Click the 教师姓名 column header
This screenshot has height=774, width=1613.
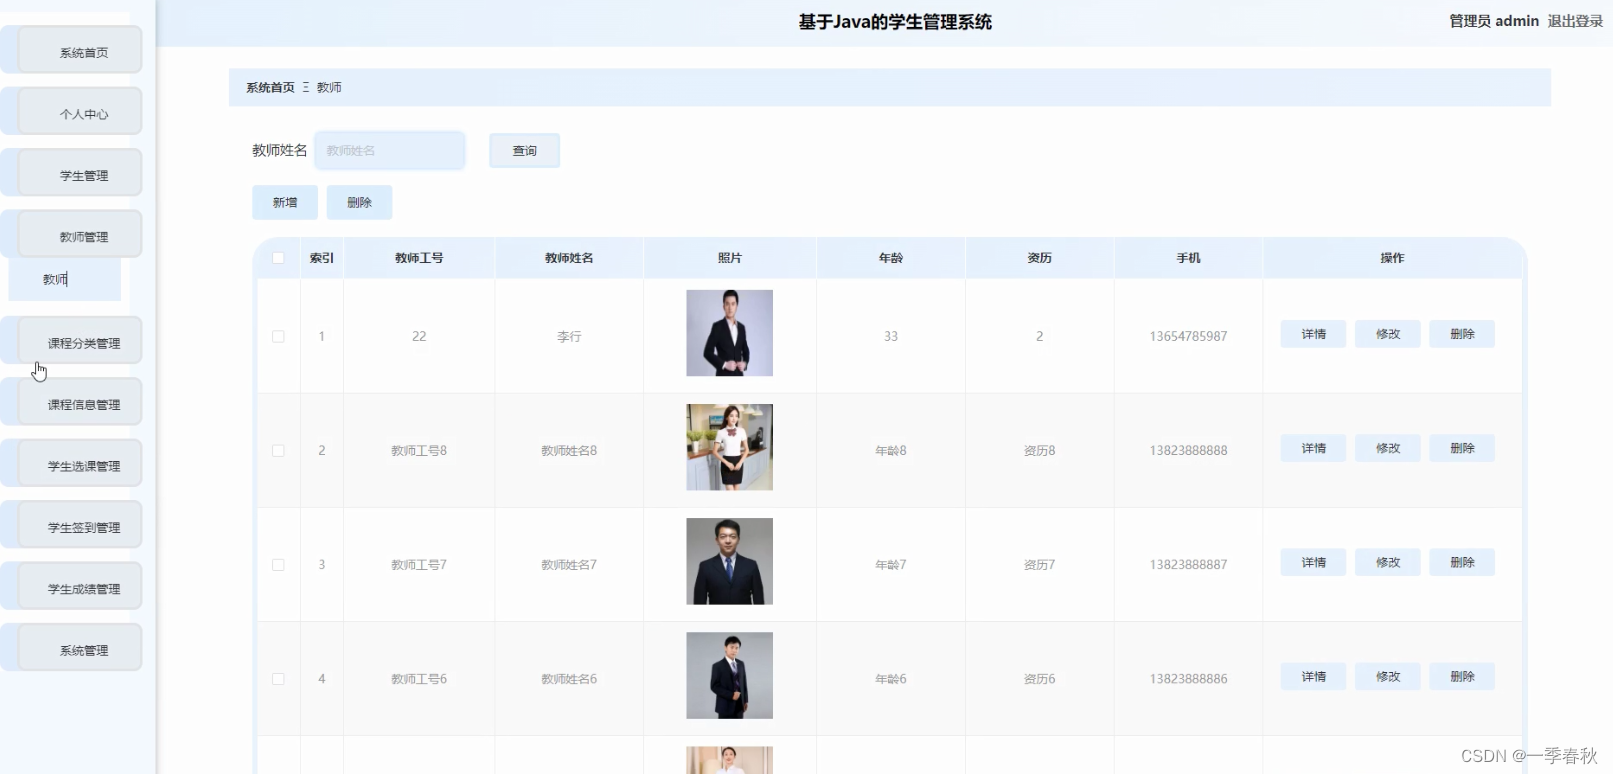[x=569, y=258]
